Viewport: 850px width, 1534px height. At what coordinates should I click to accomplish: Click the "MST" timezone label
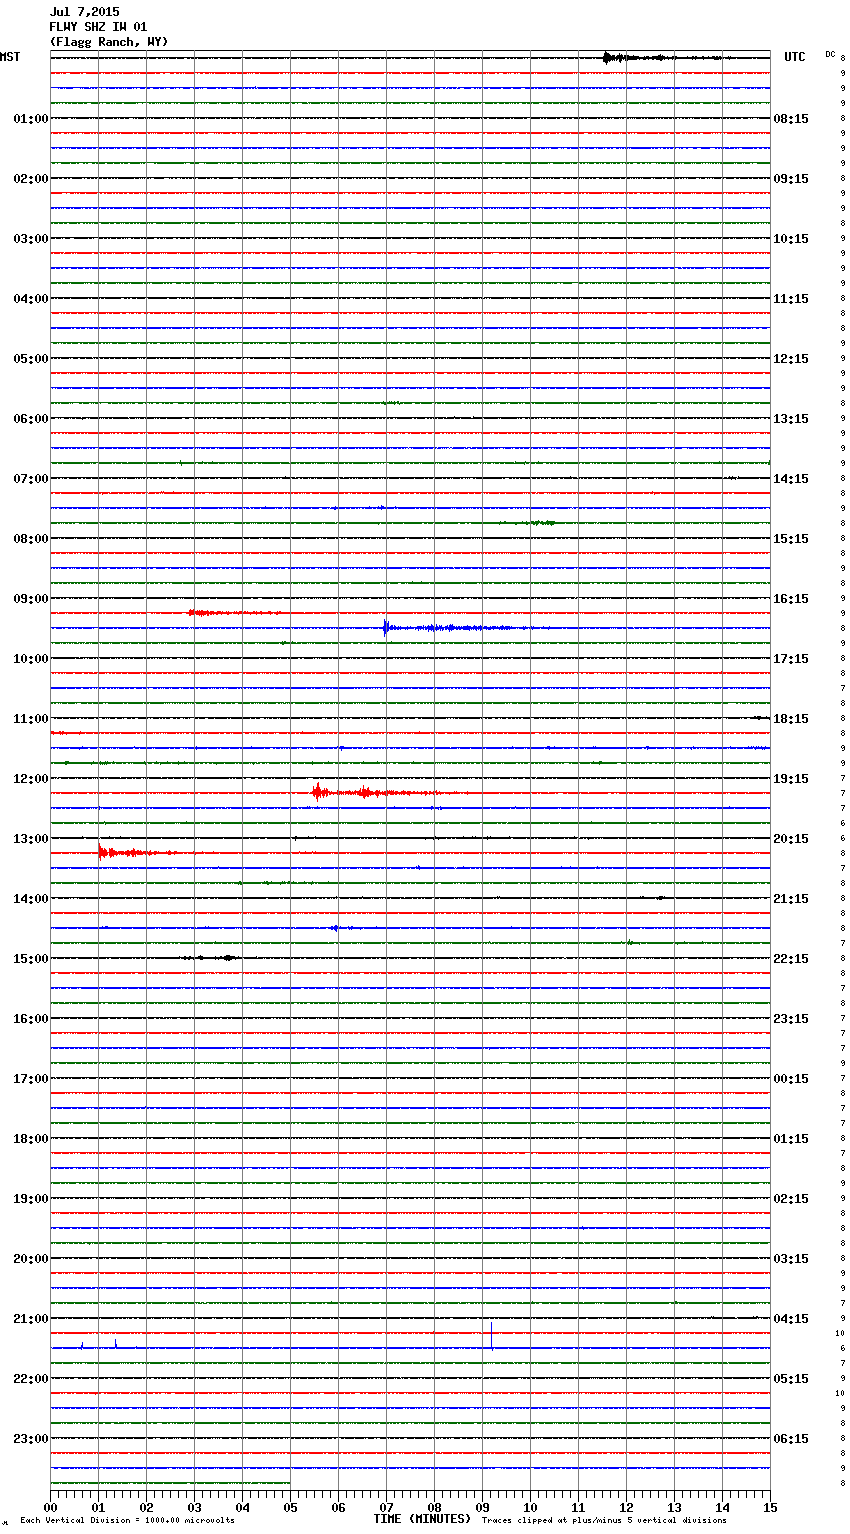[10, 57]
